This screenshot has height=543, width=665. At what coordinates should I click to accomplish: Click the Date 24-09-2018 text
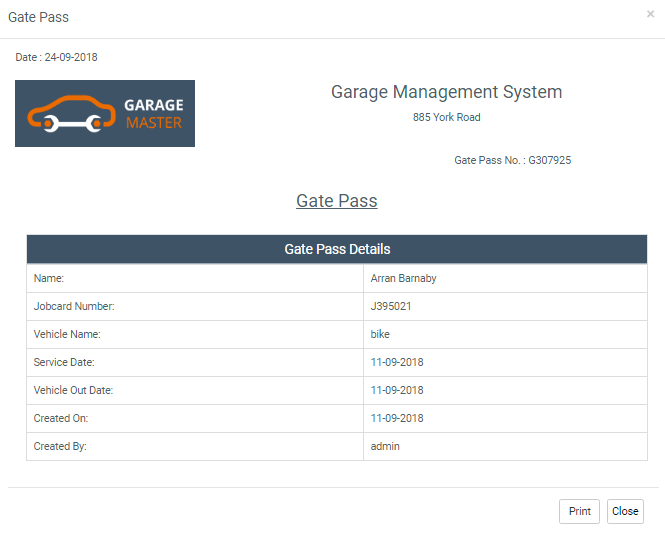pos(56,57)
